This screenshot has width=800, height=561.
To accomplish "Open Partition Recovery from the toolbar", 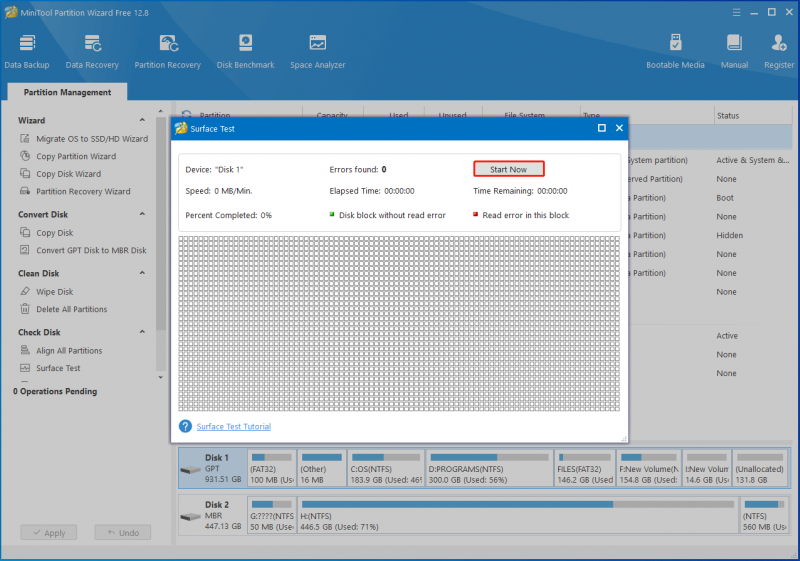I will (x=167, y=51).
